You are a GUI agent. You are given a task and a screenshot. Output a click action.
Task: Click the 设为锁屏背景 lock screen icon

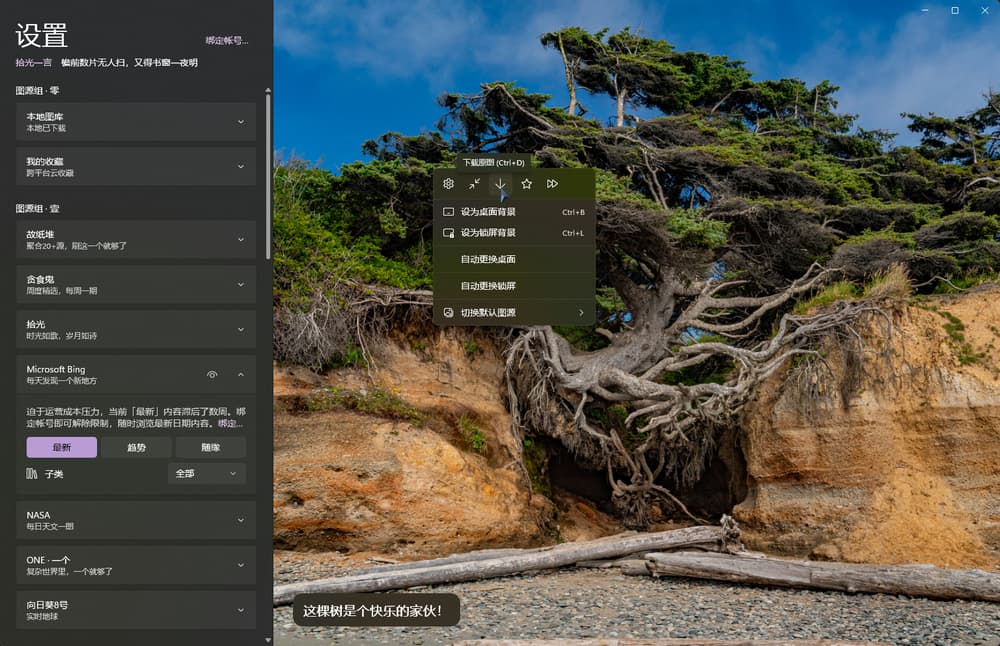[449, 233]
